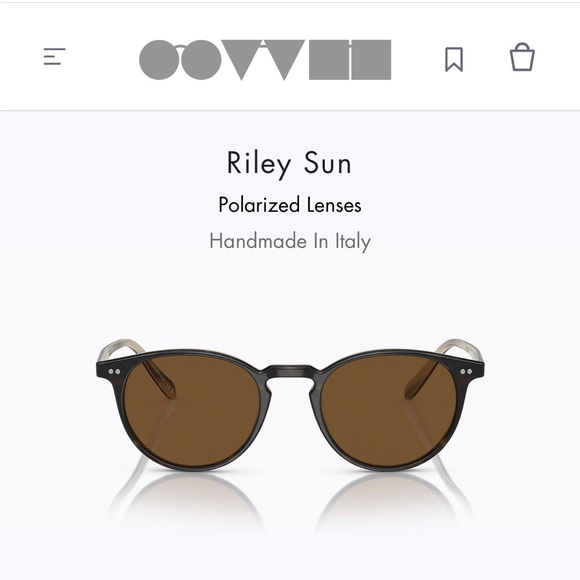Click the left brown lens of sunglasses

pyautogui.click(x=196, y=411)
